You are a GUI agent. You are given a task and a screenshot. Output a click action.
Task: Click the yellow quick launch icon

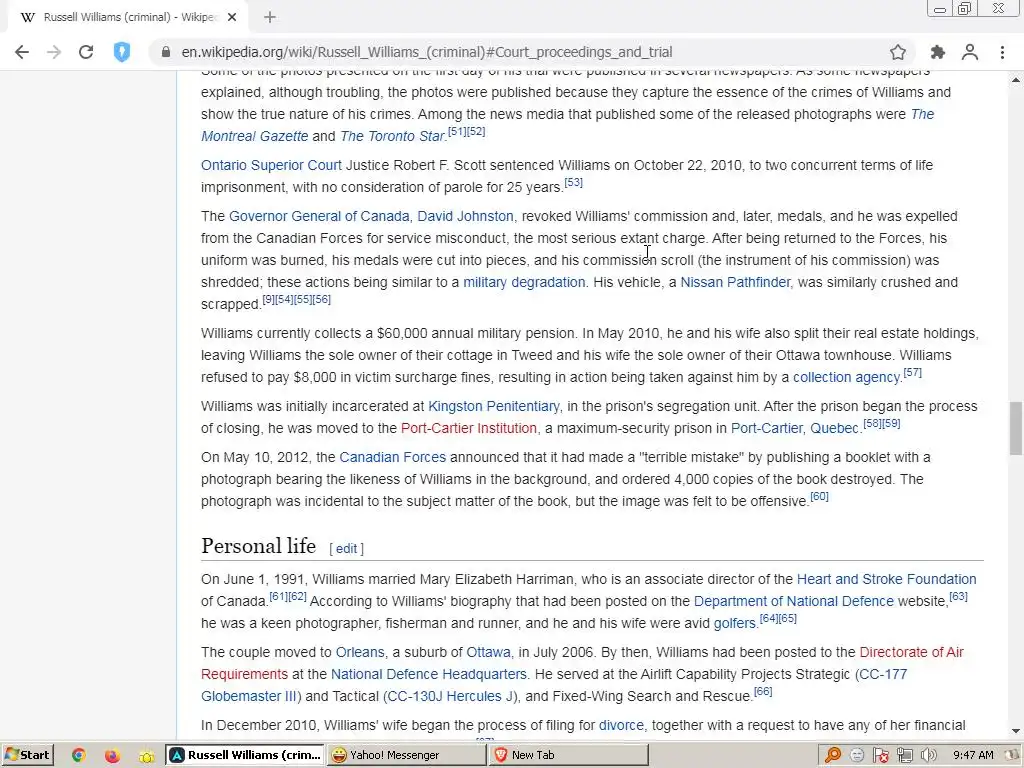pos(146,756)
